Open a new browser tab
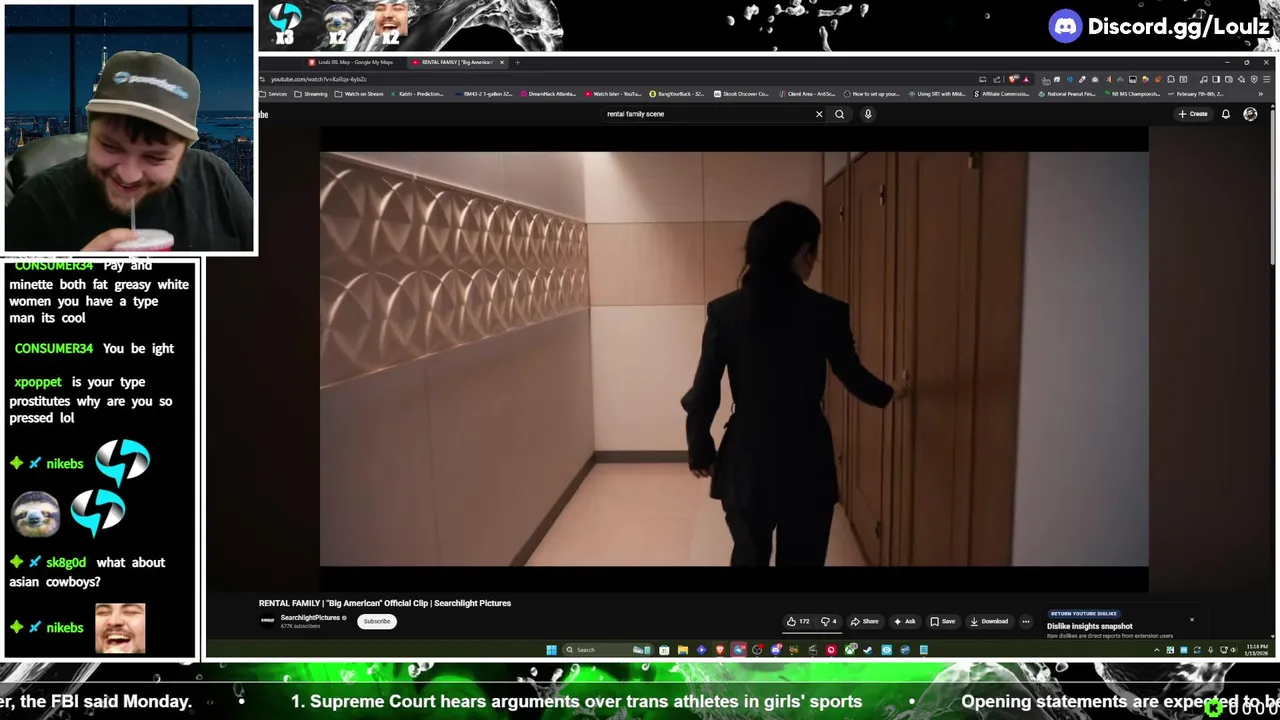Image resolution: width=1280 pixels, height=720 pixels. [x=517, y=62]
